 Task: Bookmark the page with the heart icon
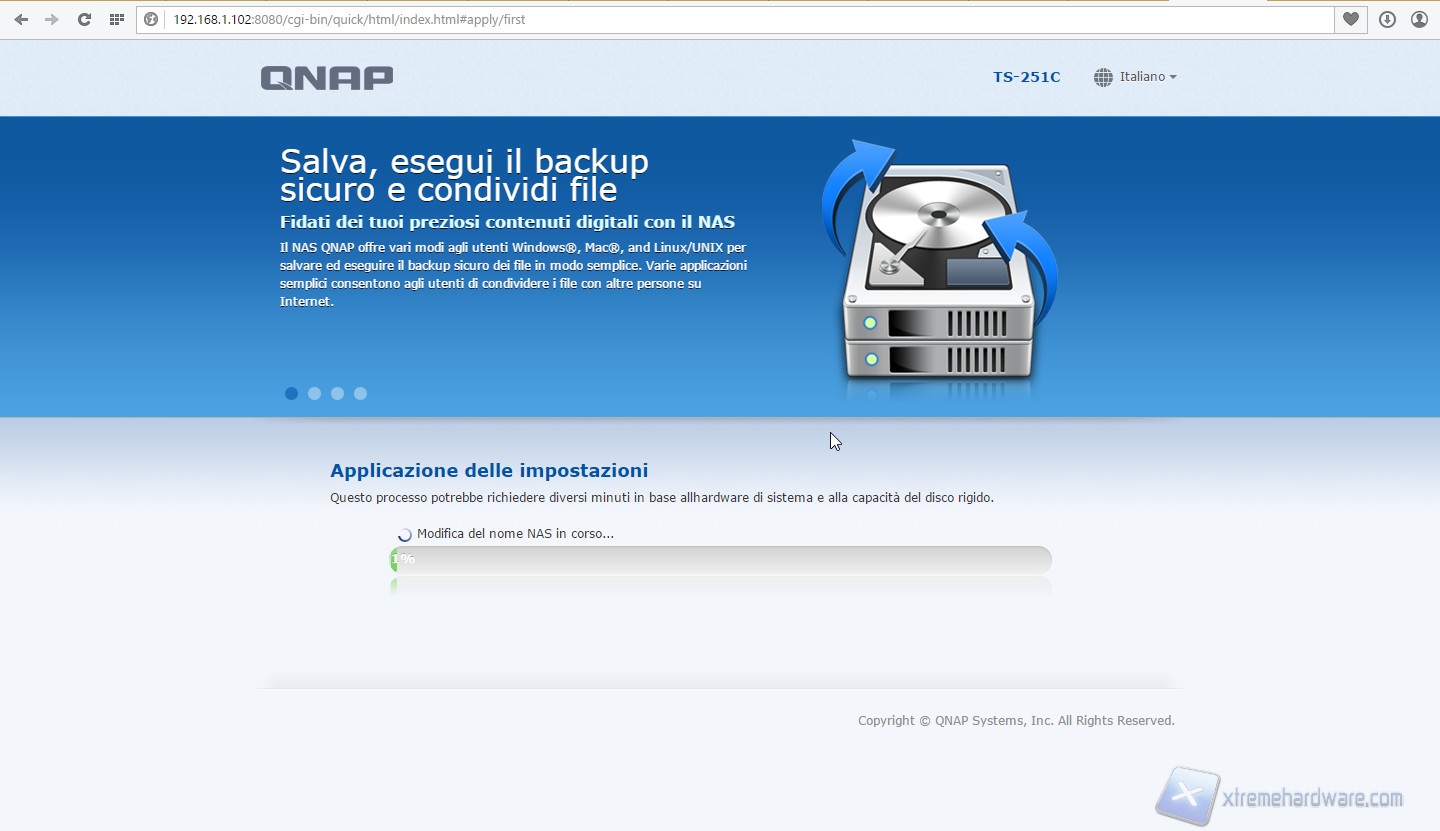pyautogui.click(x=1351, y=19)
